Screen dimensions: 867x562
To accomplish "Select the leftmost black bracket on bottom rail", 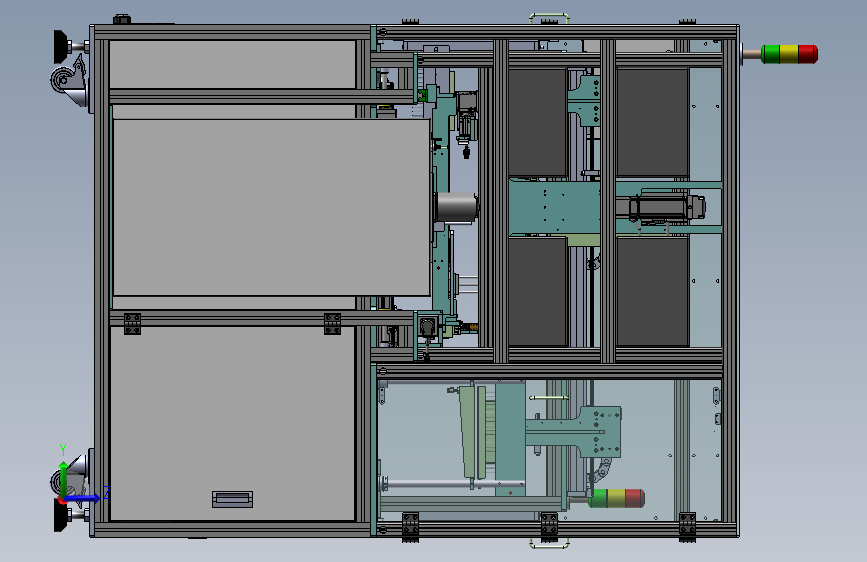I will pyautogui.click(x=410, y=526).
